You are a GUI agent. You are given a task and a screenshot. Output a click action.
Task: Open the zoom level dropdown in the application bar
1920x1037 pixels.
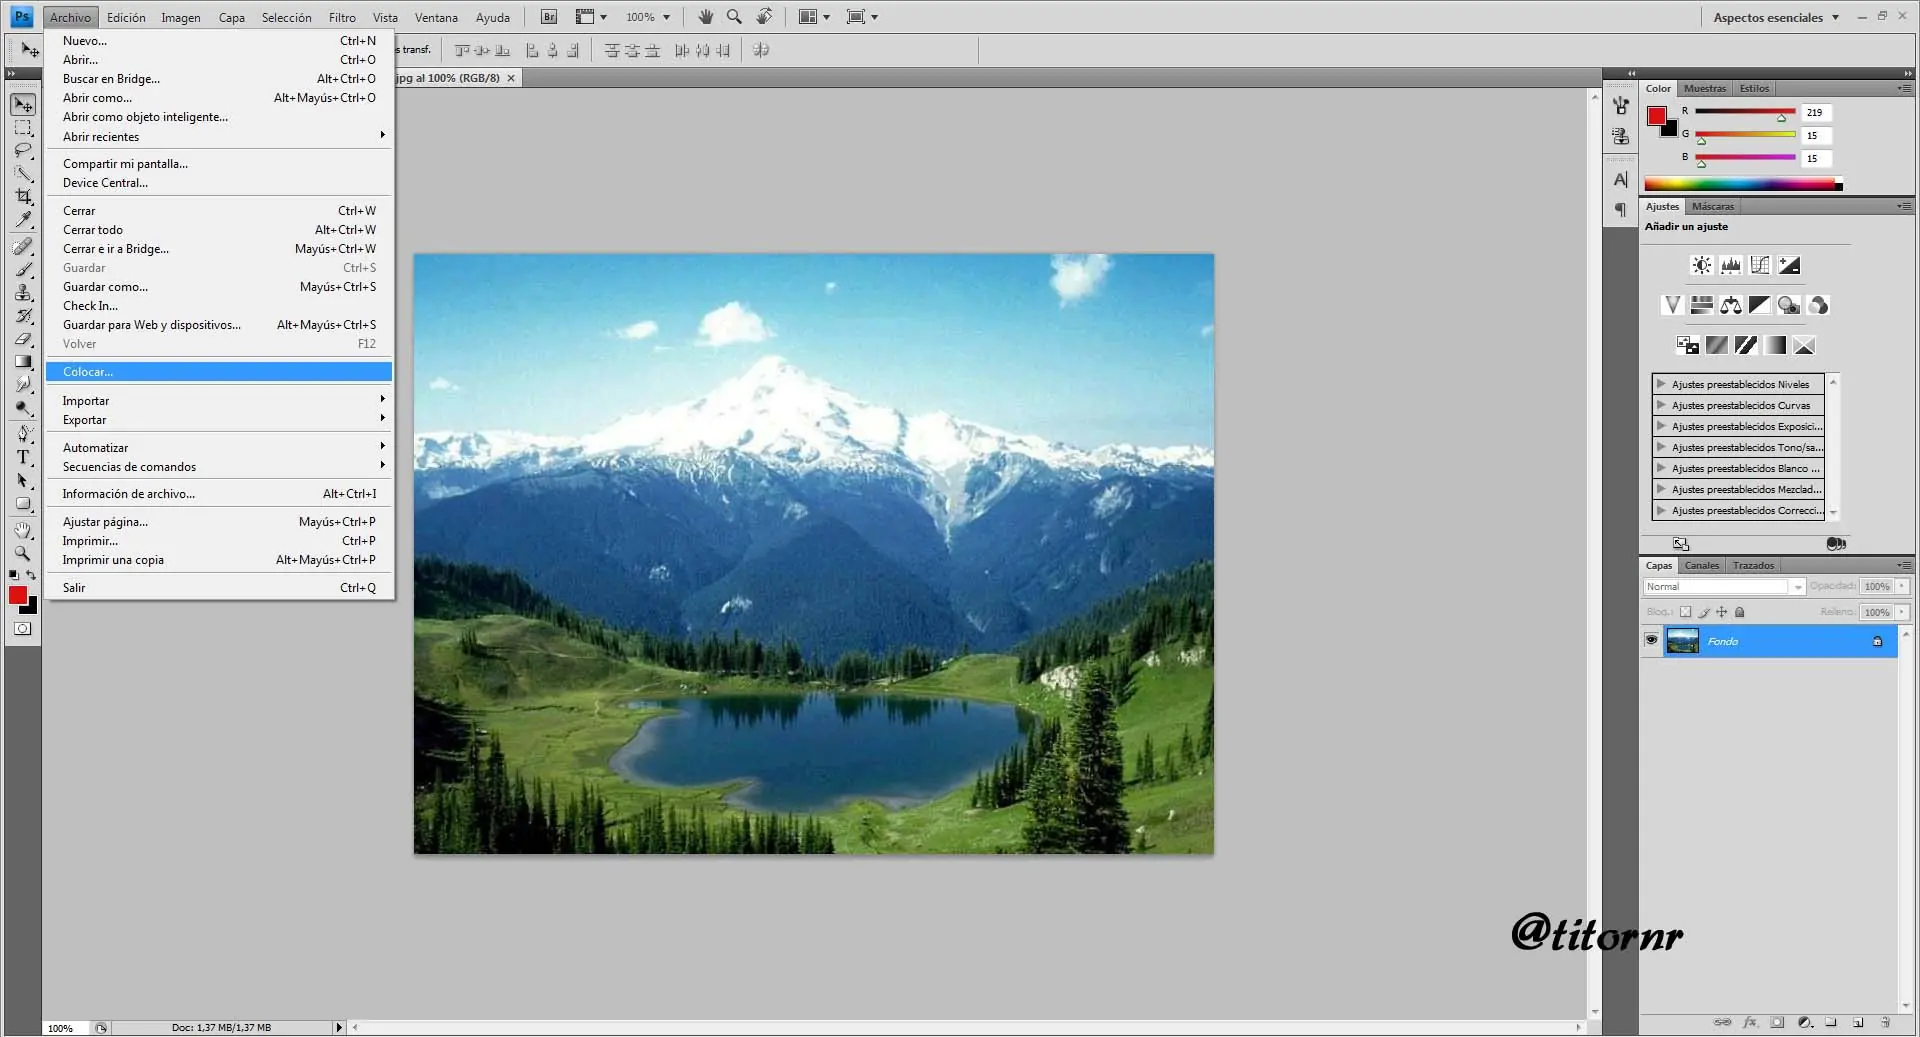pyautogui.click(x=667, y=17)
